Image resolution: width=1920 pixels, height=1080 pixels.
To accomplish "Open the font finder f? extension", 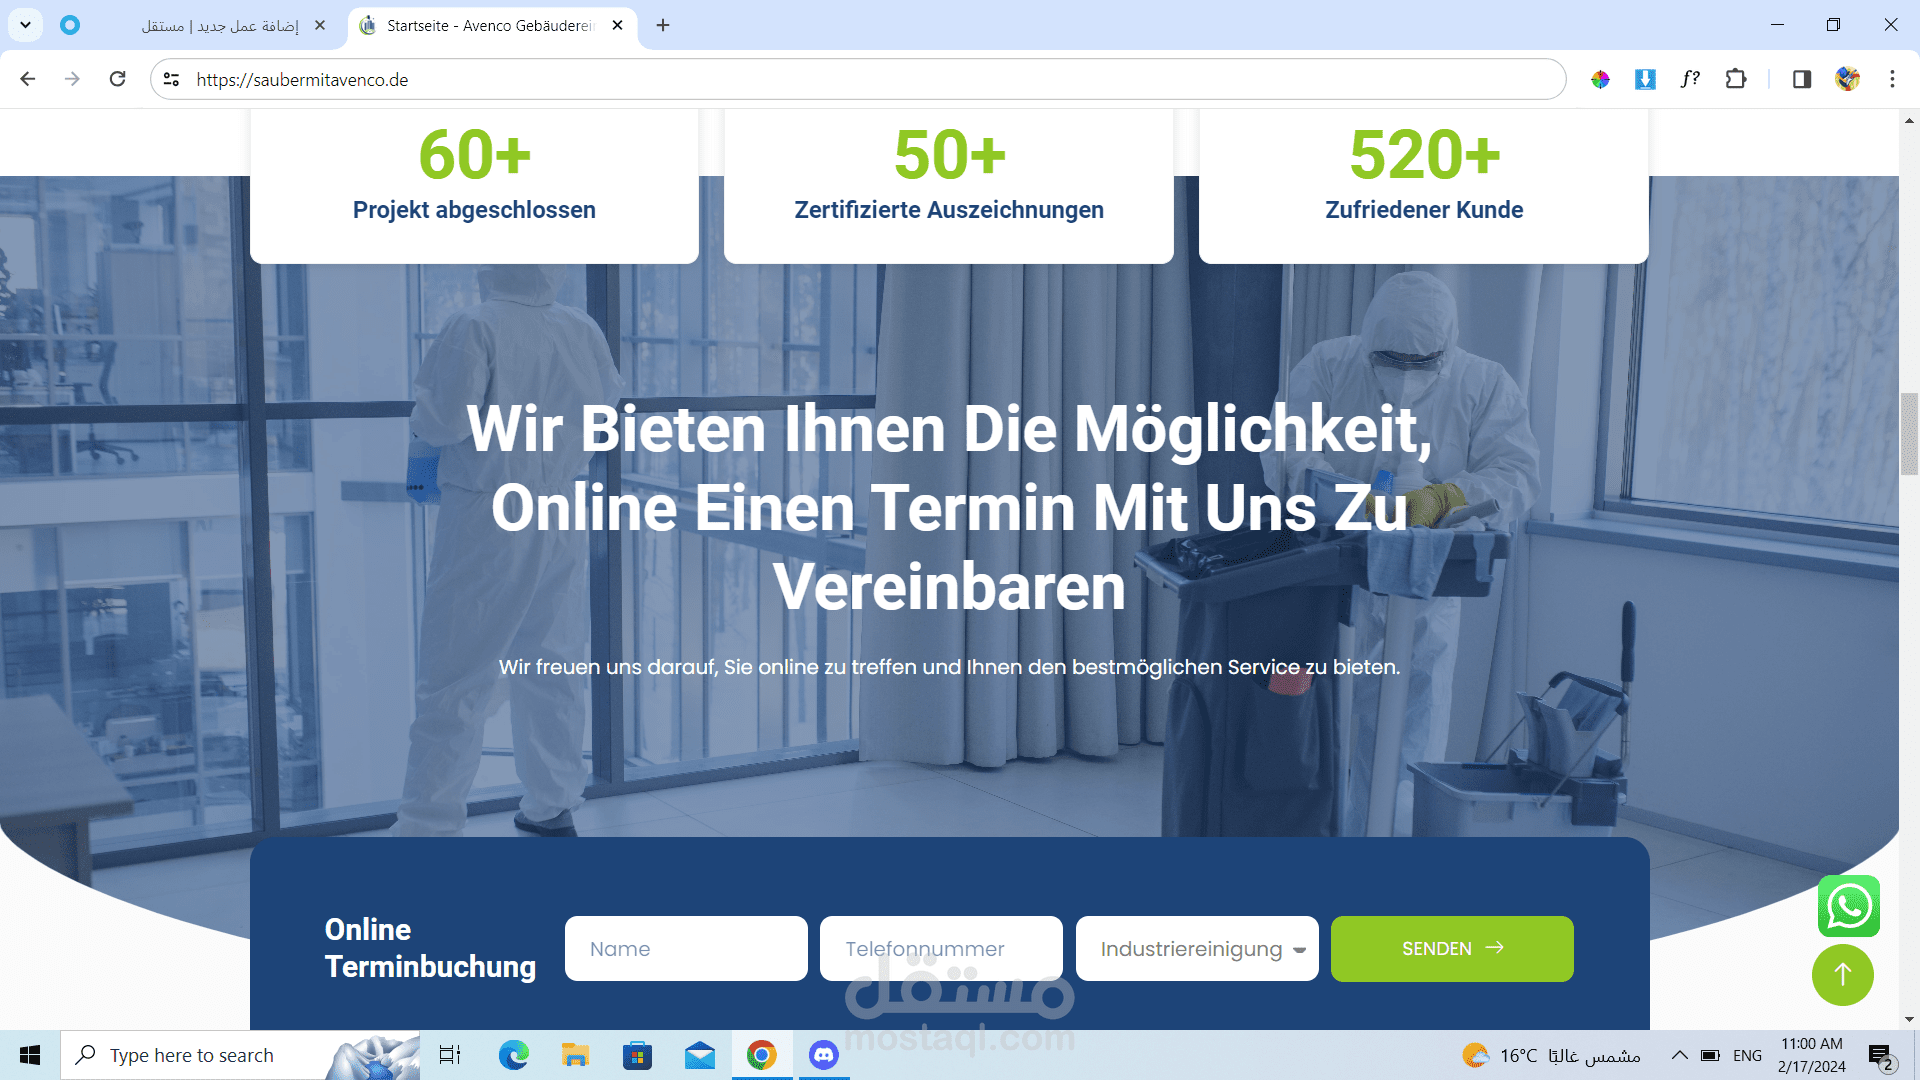I will [1690, 79].
